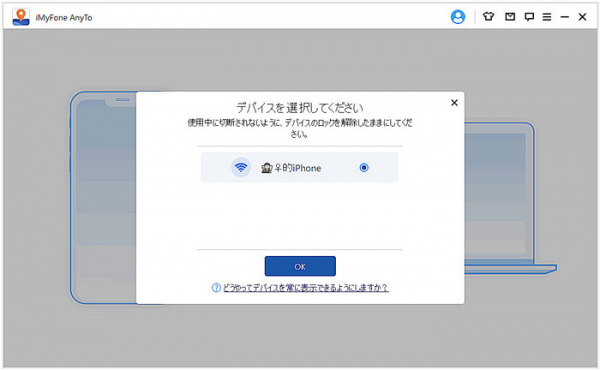The image size is (600, 370).
Task: Open the mail message icon
Action: (x=510, y=16)
